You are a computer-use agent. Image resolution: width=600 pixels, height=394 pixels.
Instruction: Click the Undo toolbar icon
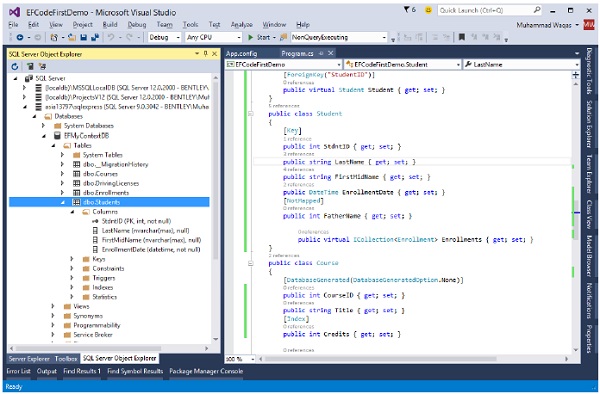point(111,37)
